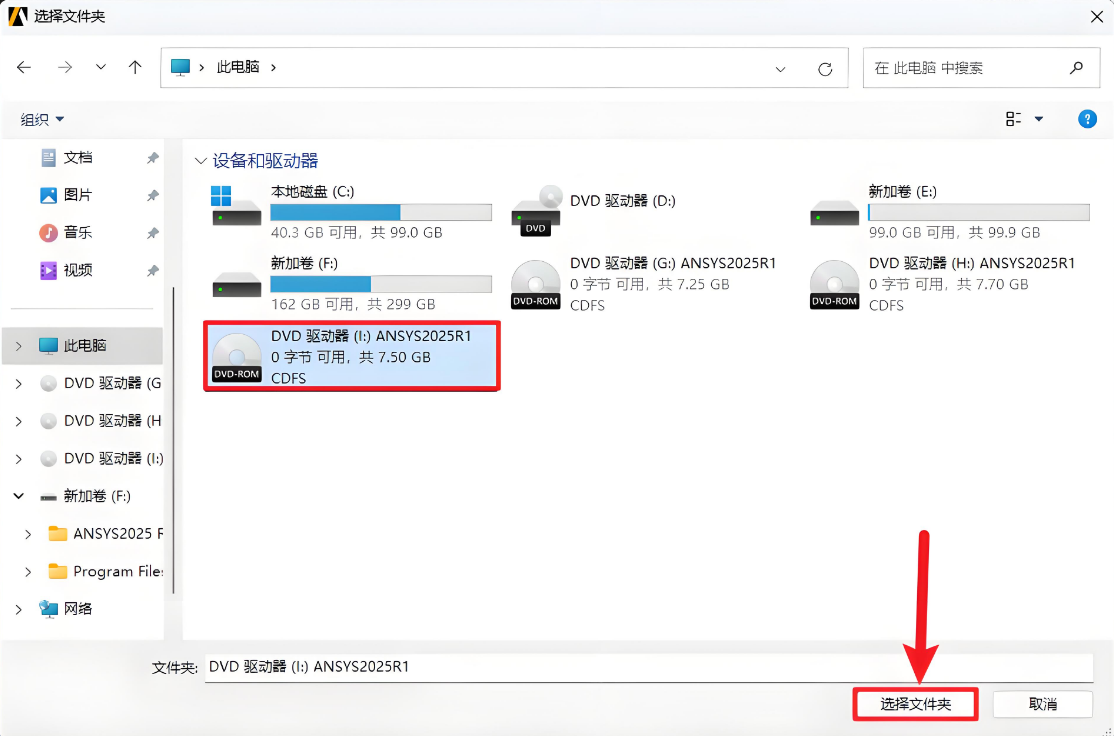Click the magnifier search icon

click(1076, 68)
